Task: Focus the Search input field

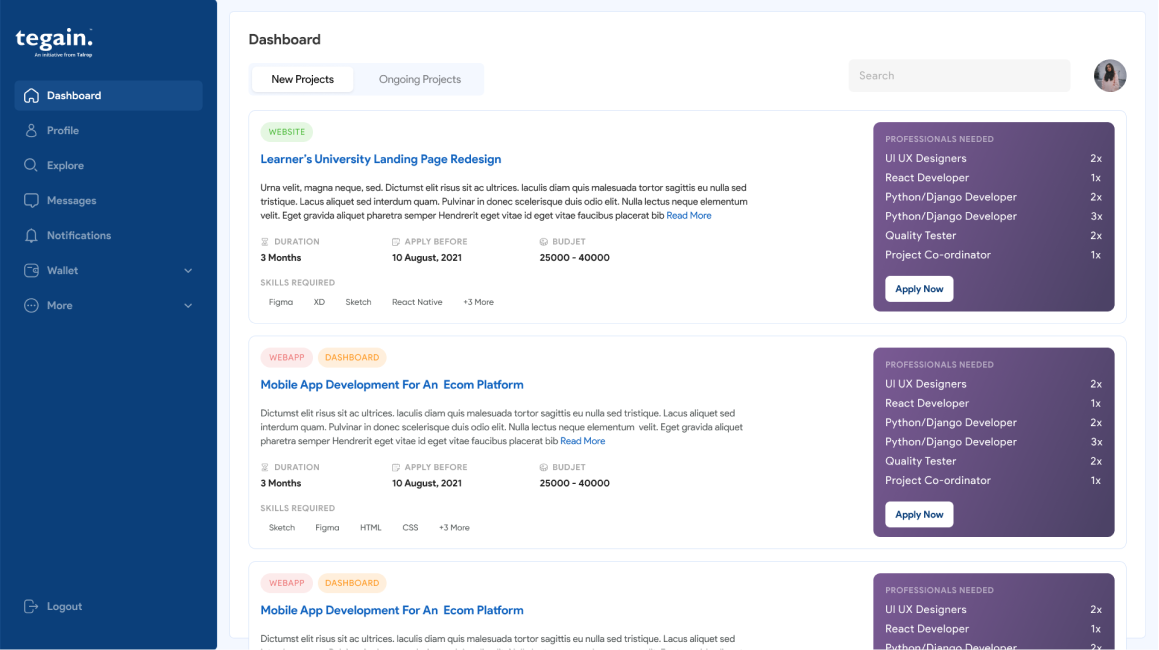Action: tap(958, 76)
